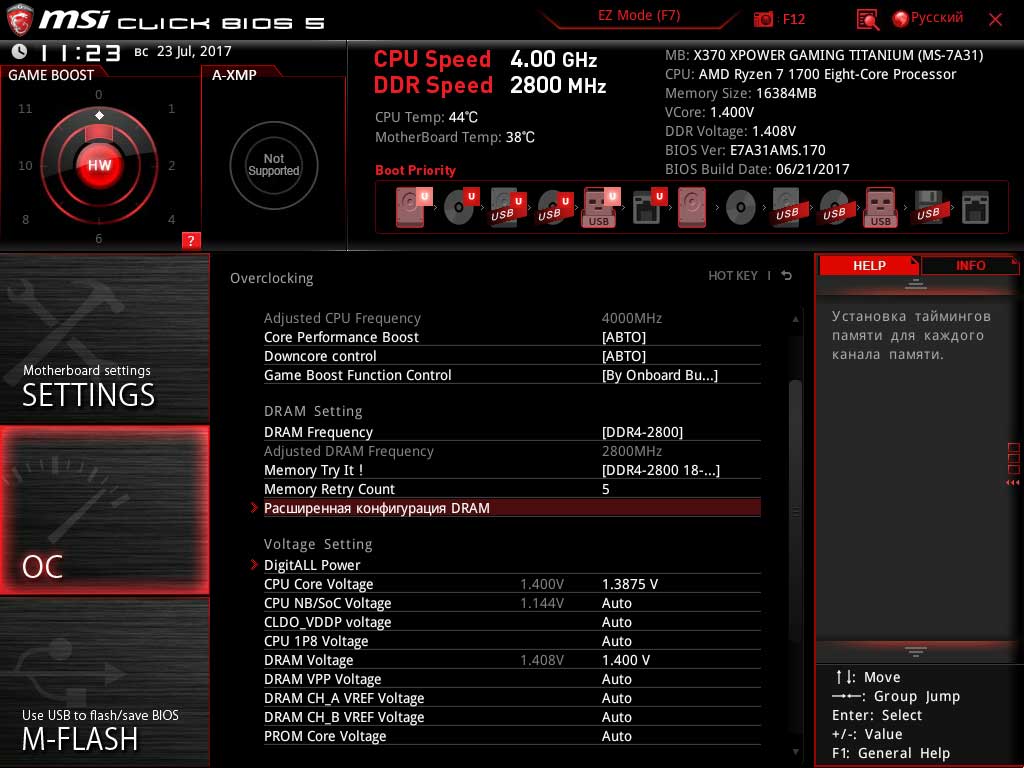Click the Overclocking page heading
The image size is (1024, 768).
[271, 278]
